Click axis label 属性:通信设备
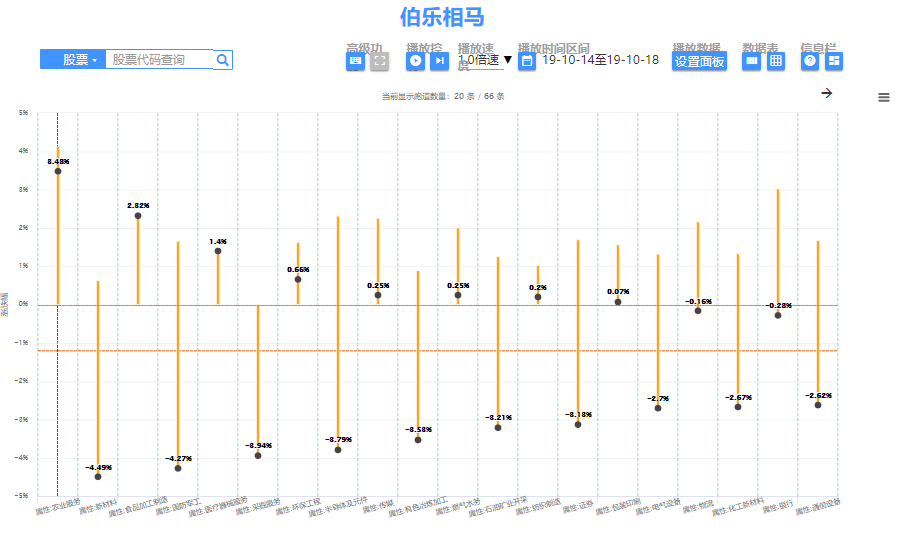The height and width of the screenshot is (533, 902). pos(818,507)
